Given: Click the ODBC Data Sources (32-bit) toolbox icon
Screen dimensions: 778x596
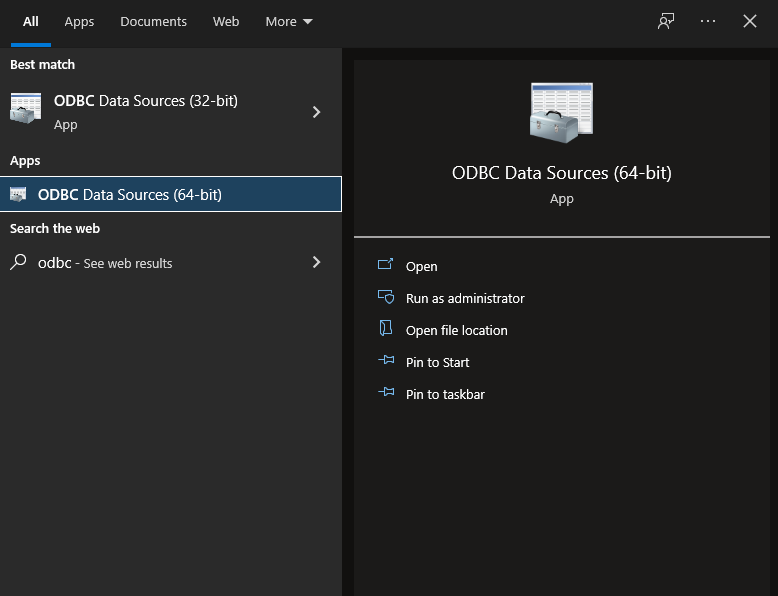Looking at the screenshot, I should [x=26, y=109].
